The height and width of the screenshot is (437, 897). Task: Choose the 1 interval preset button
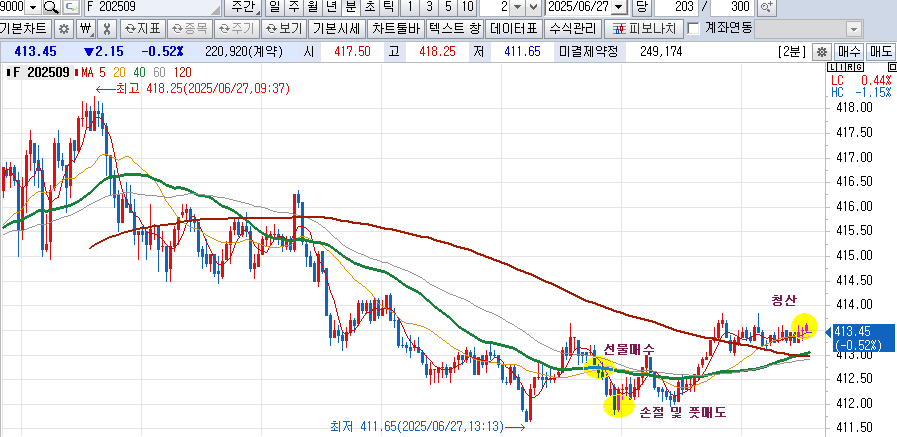pyautogui.click(x=410, y=7)
